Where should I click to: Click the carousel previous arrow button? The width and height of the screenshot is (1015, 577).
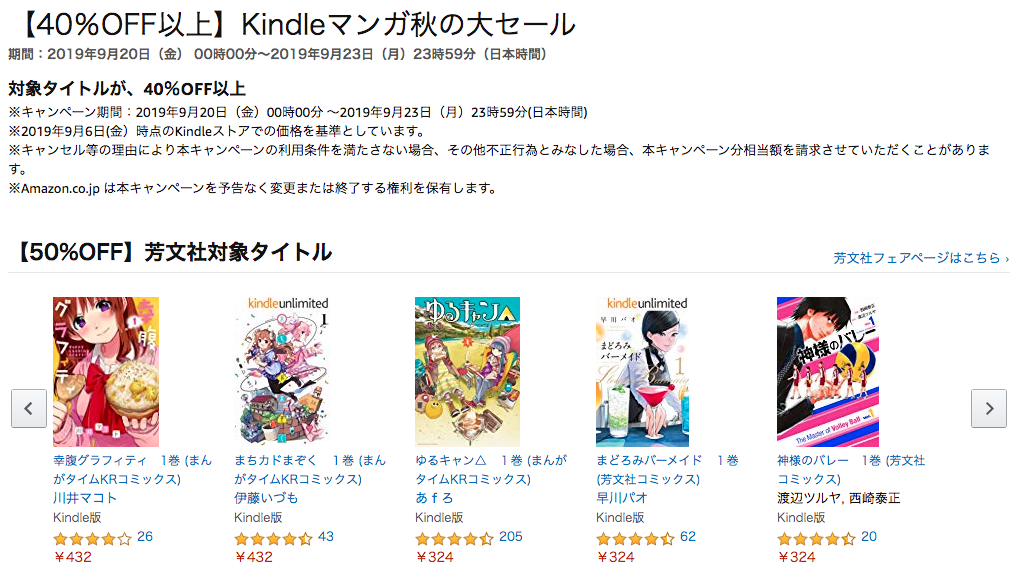(x=28, y=408)
